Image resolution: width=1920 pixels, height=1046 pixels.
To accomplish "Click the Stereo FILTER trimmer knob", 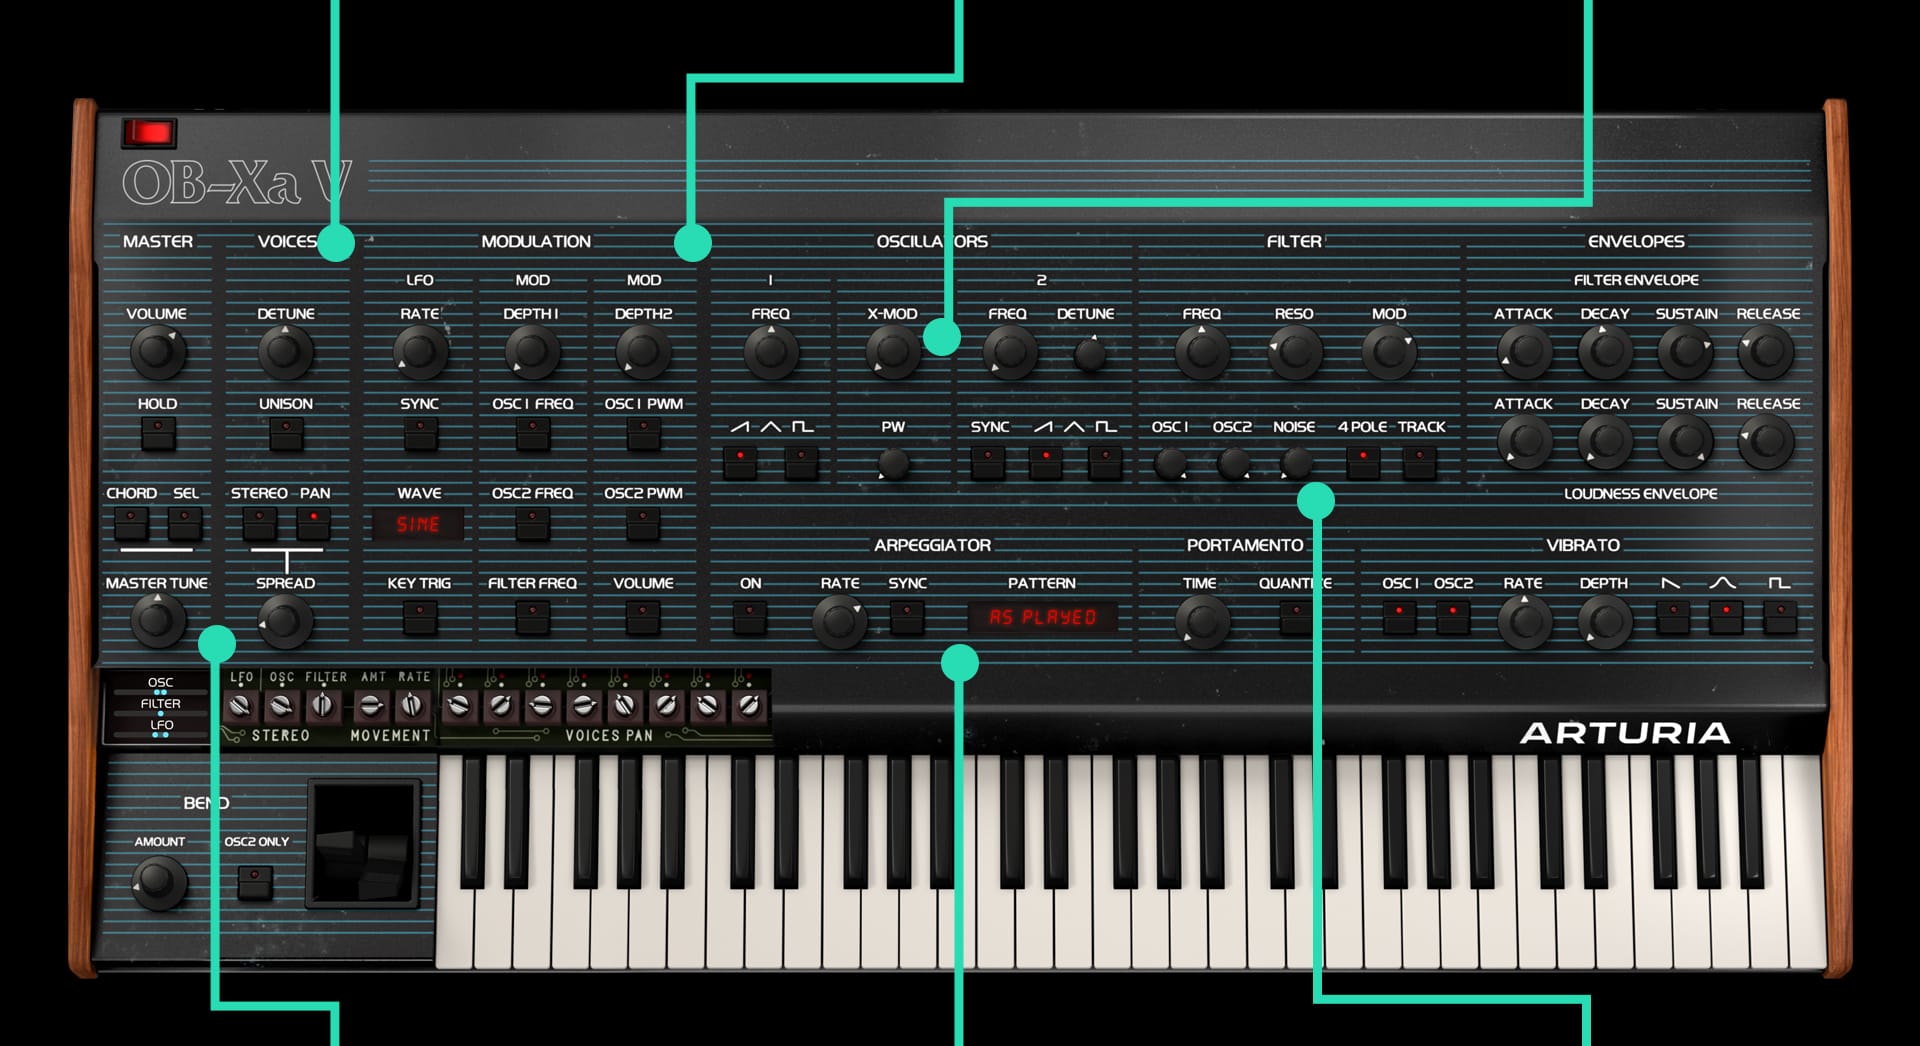I will click(x=322, y=706).
